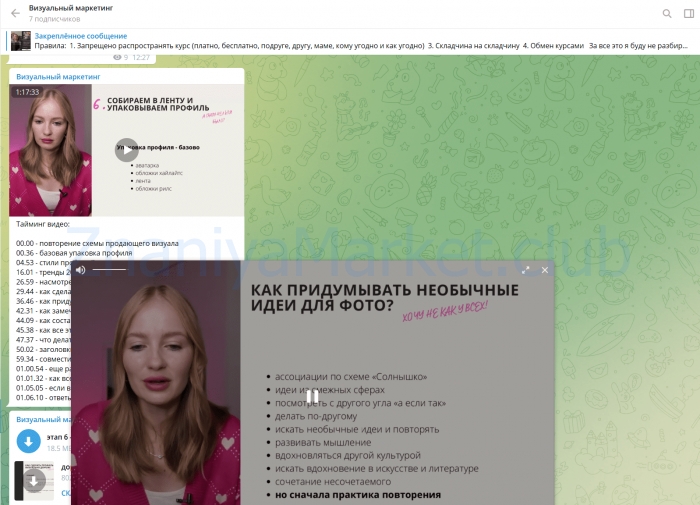Click the '7 подписчиков' subscriber count
Viewport: 700px width, 505px height.
pos(54,19)
